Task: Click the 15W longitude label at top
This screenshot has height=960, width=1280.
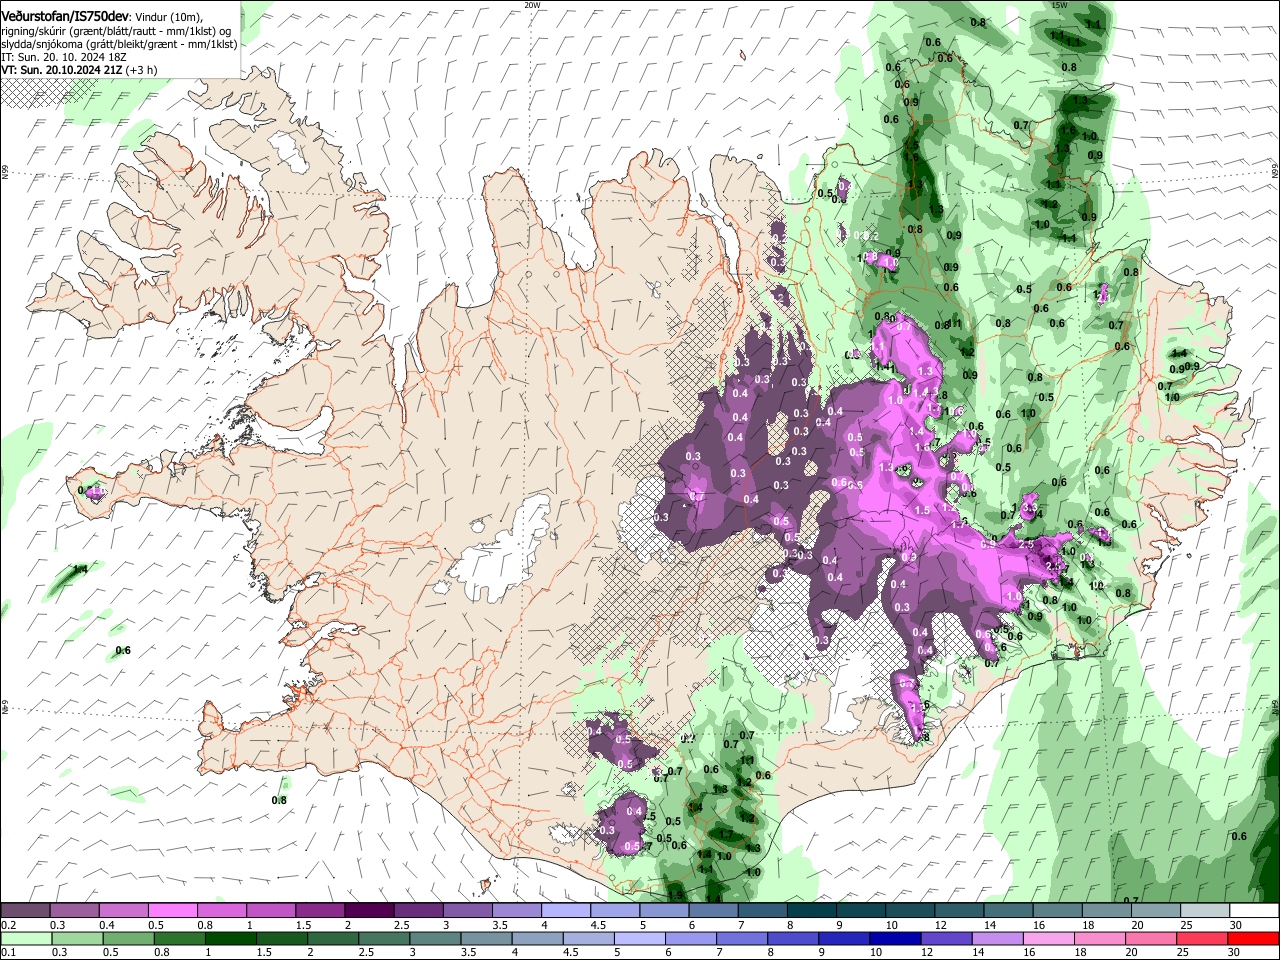Action: [1060, 5]
